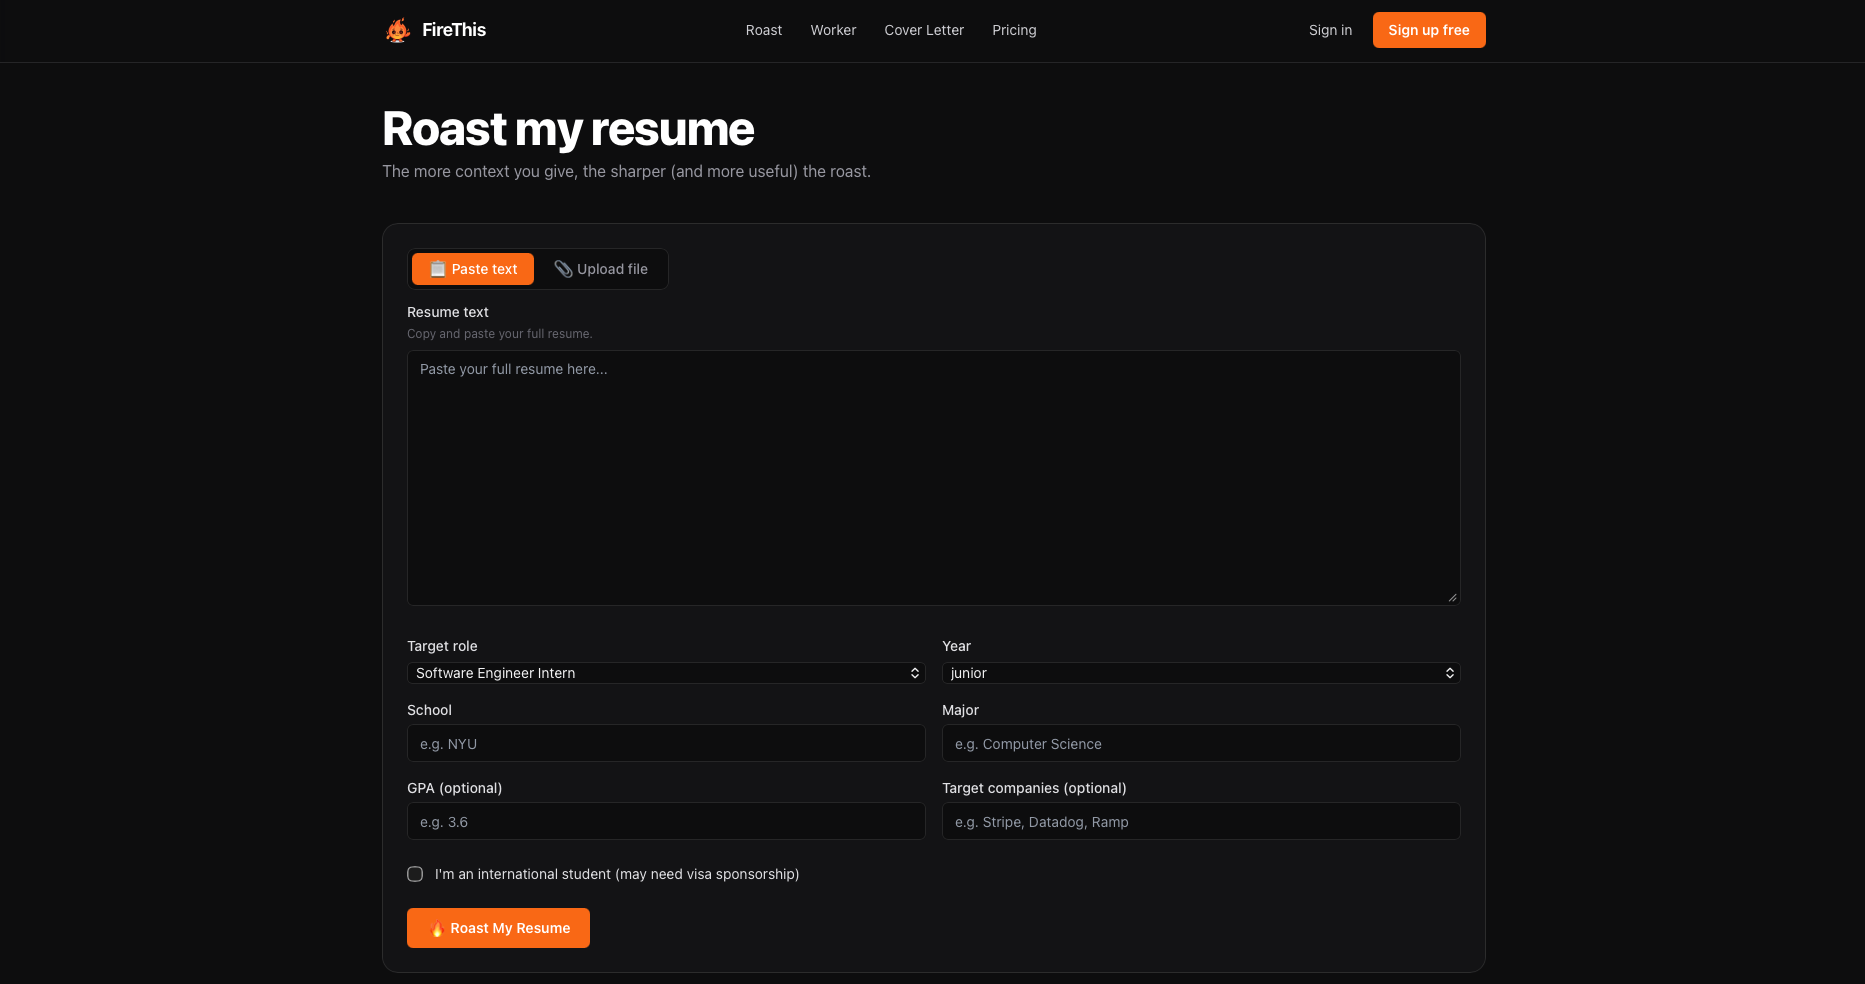Click the FireThis brand name

click(x=454, y=30)
